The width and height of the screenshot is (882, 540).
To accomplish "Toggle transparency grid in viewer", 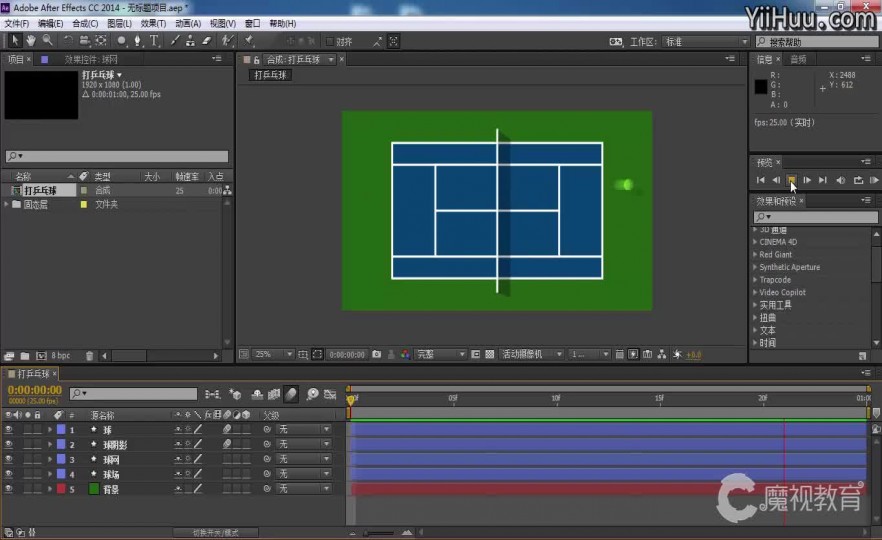I will [490, 354].
